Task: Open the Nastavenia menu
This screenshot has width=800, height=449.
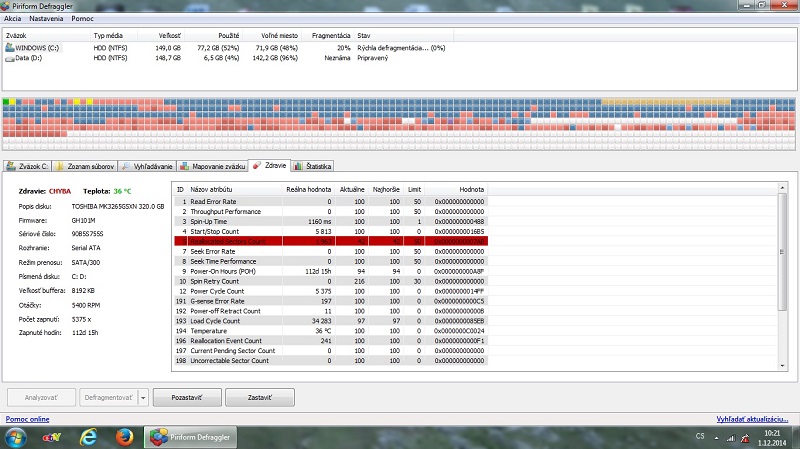Action: coord(46,18)
